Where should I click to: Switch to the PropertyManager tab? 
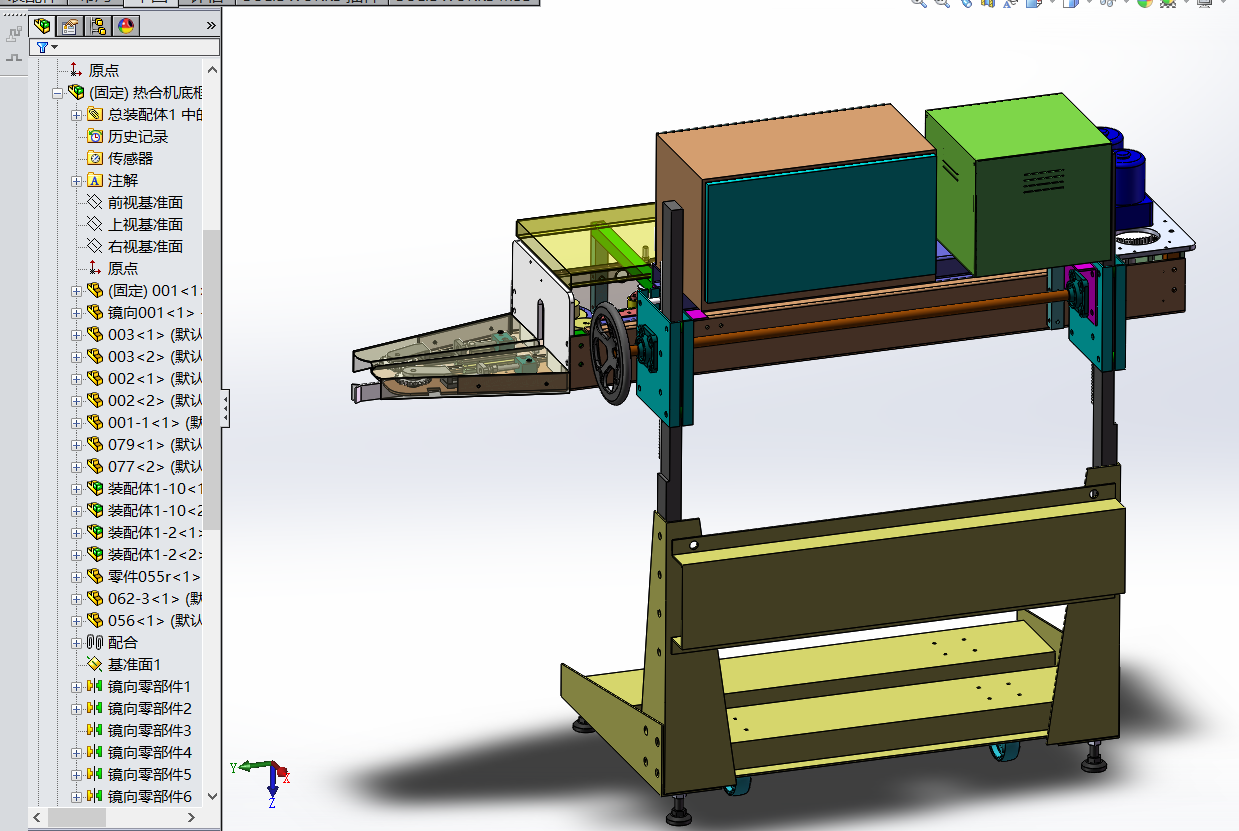click(70, 25)
